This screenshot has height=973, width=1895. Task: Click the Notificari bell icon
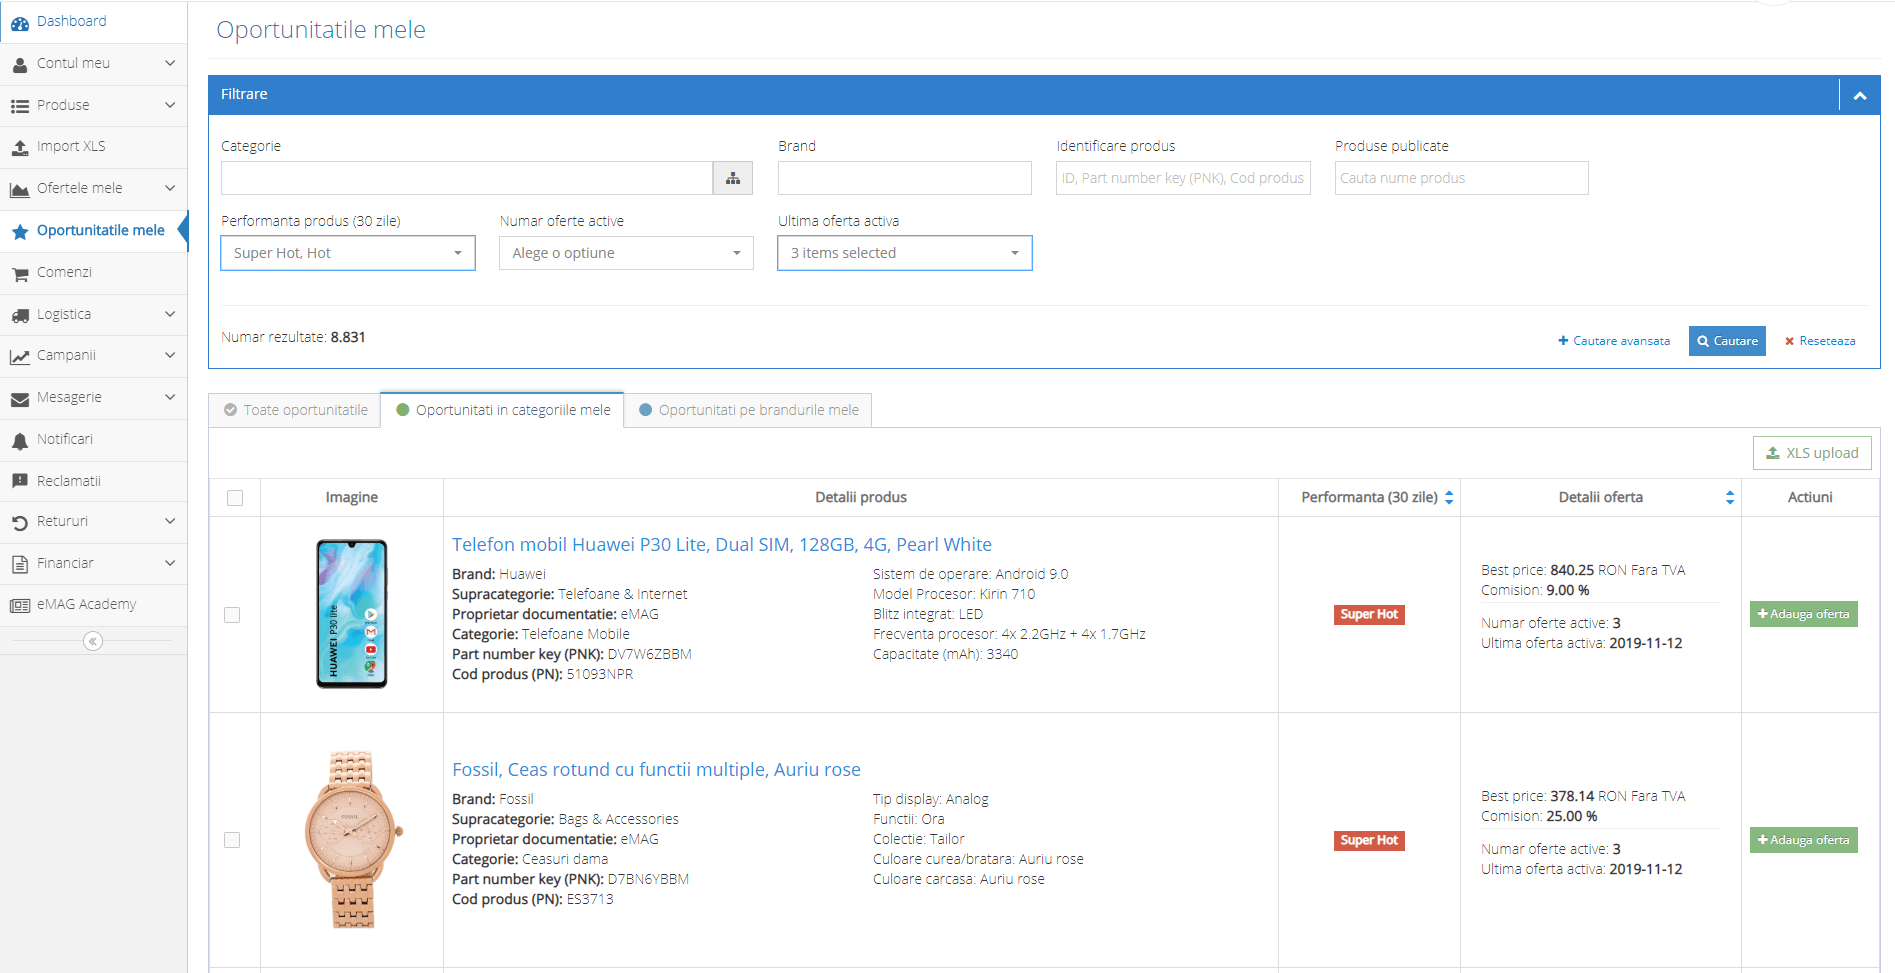(x=20, y=439)
